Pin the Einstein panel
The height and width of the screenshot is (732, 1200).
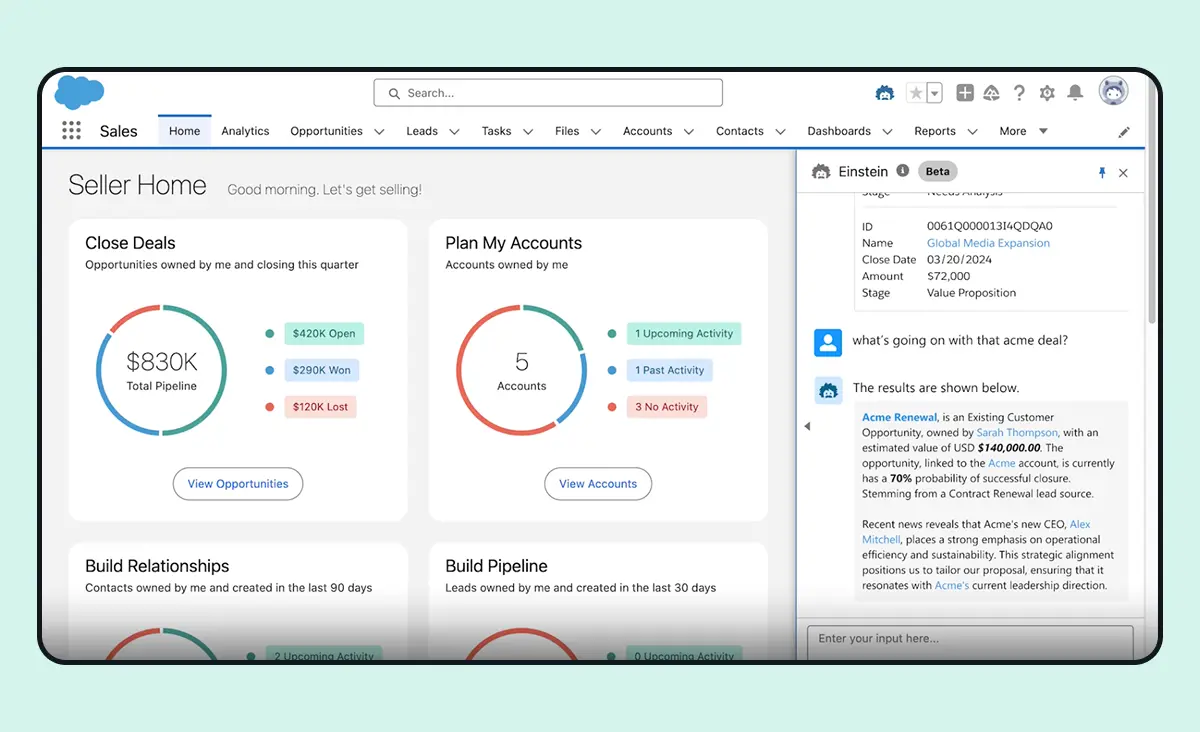coord(1102,173)
